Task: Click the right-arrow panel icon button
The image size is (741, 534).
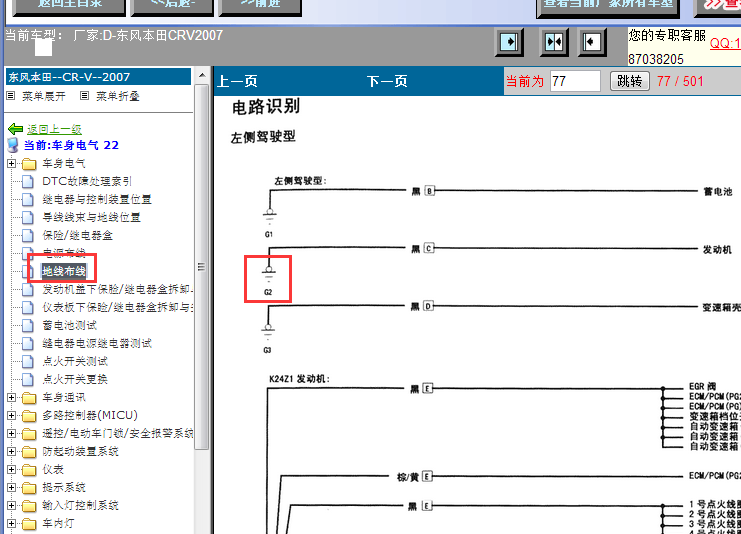Action: pyautogui.click(x=509, y=42)
